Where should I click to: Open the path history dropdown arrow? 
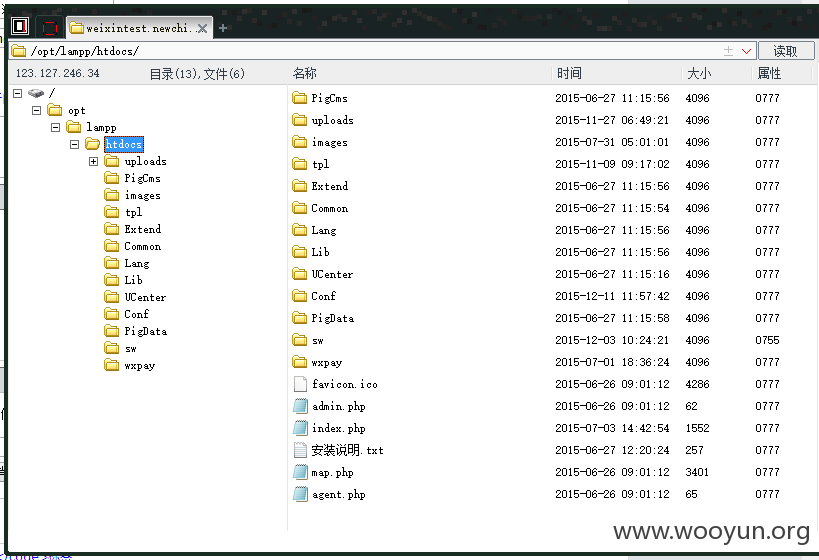746,51
